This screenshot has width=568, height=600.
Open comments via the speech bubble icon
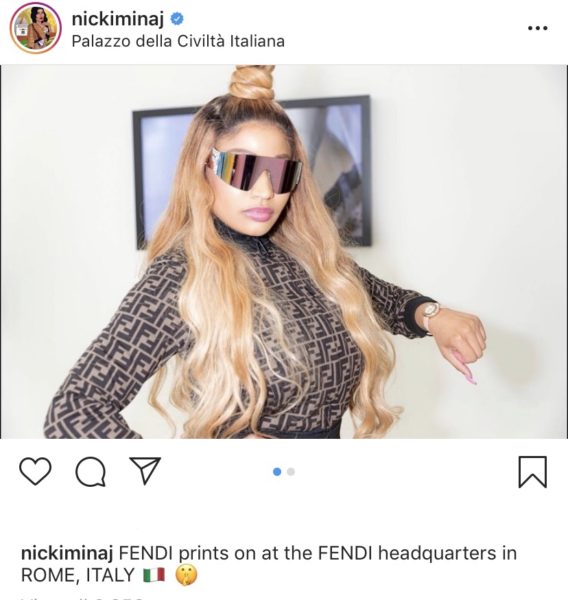(91, 471)
